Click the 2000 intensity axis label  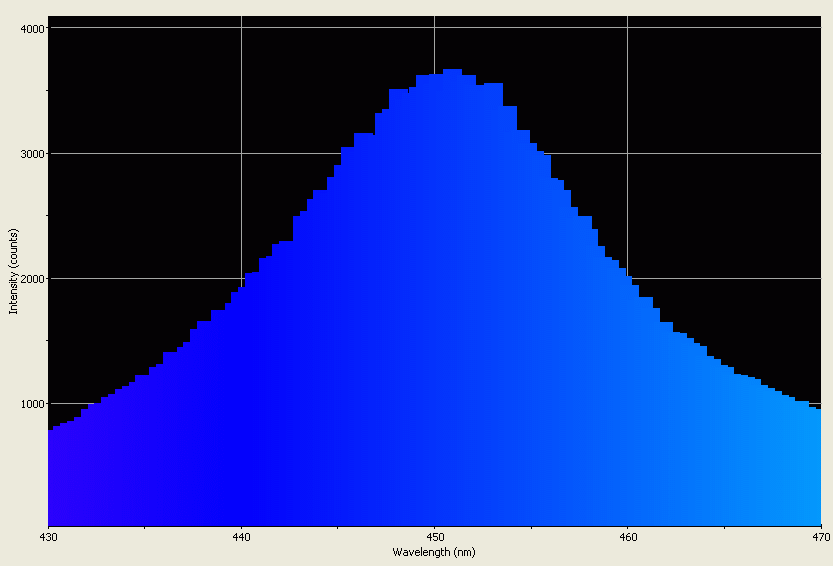click(x=31, y=279)
